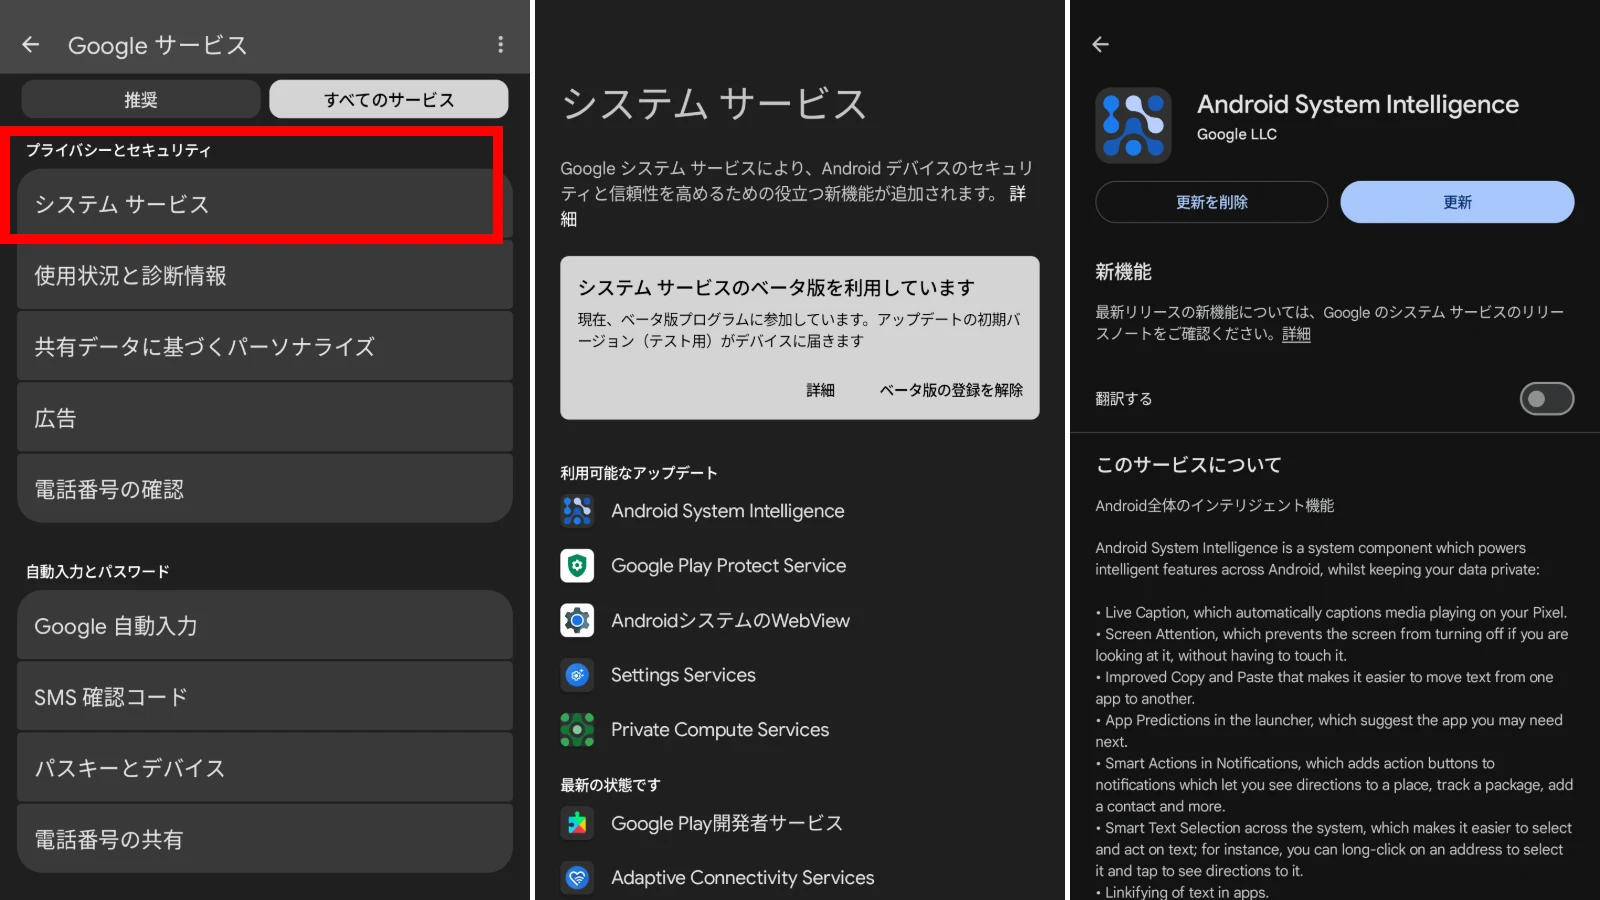Select Private Compute Services row text
1600x900 pixels.
tap(720, 730)
